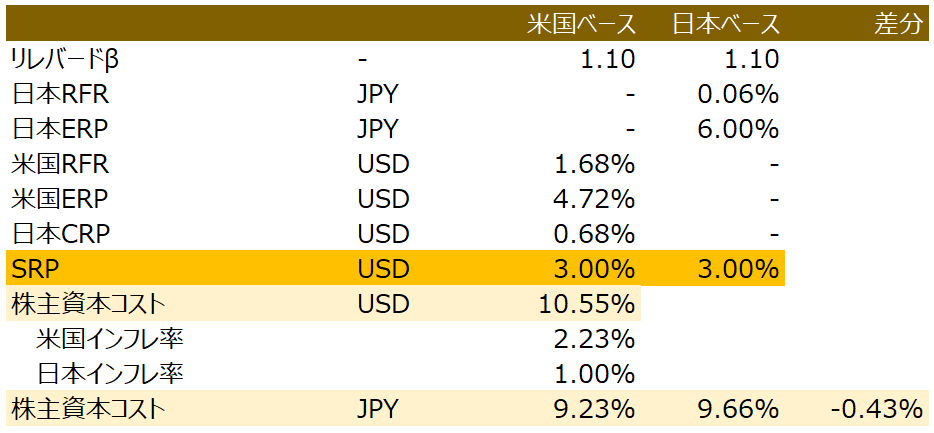Select the 米国ERP value 4.72%
934x433 pixels.
[x=594, y=199]
